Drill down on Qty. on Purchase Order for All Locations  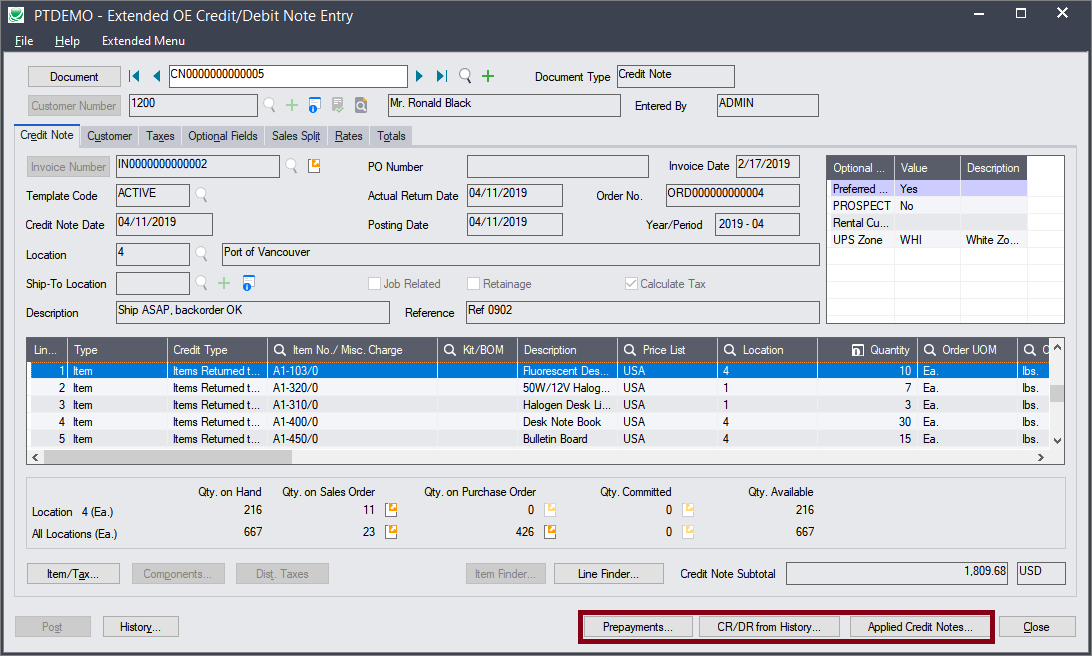(x=549, y=532)
